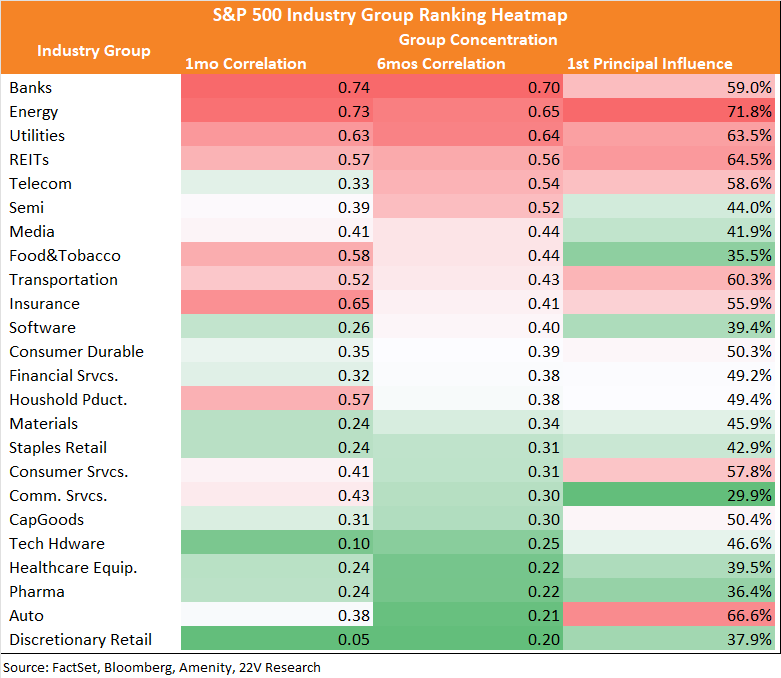
Task: Select the 'Auto' row label
Action: (26, 616)
